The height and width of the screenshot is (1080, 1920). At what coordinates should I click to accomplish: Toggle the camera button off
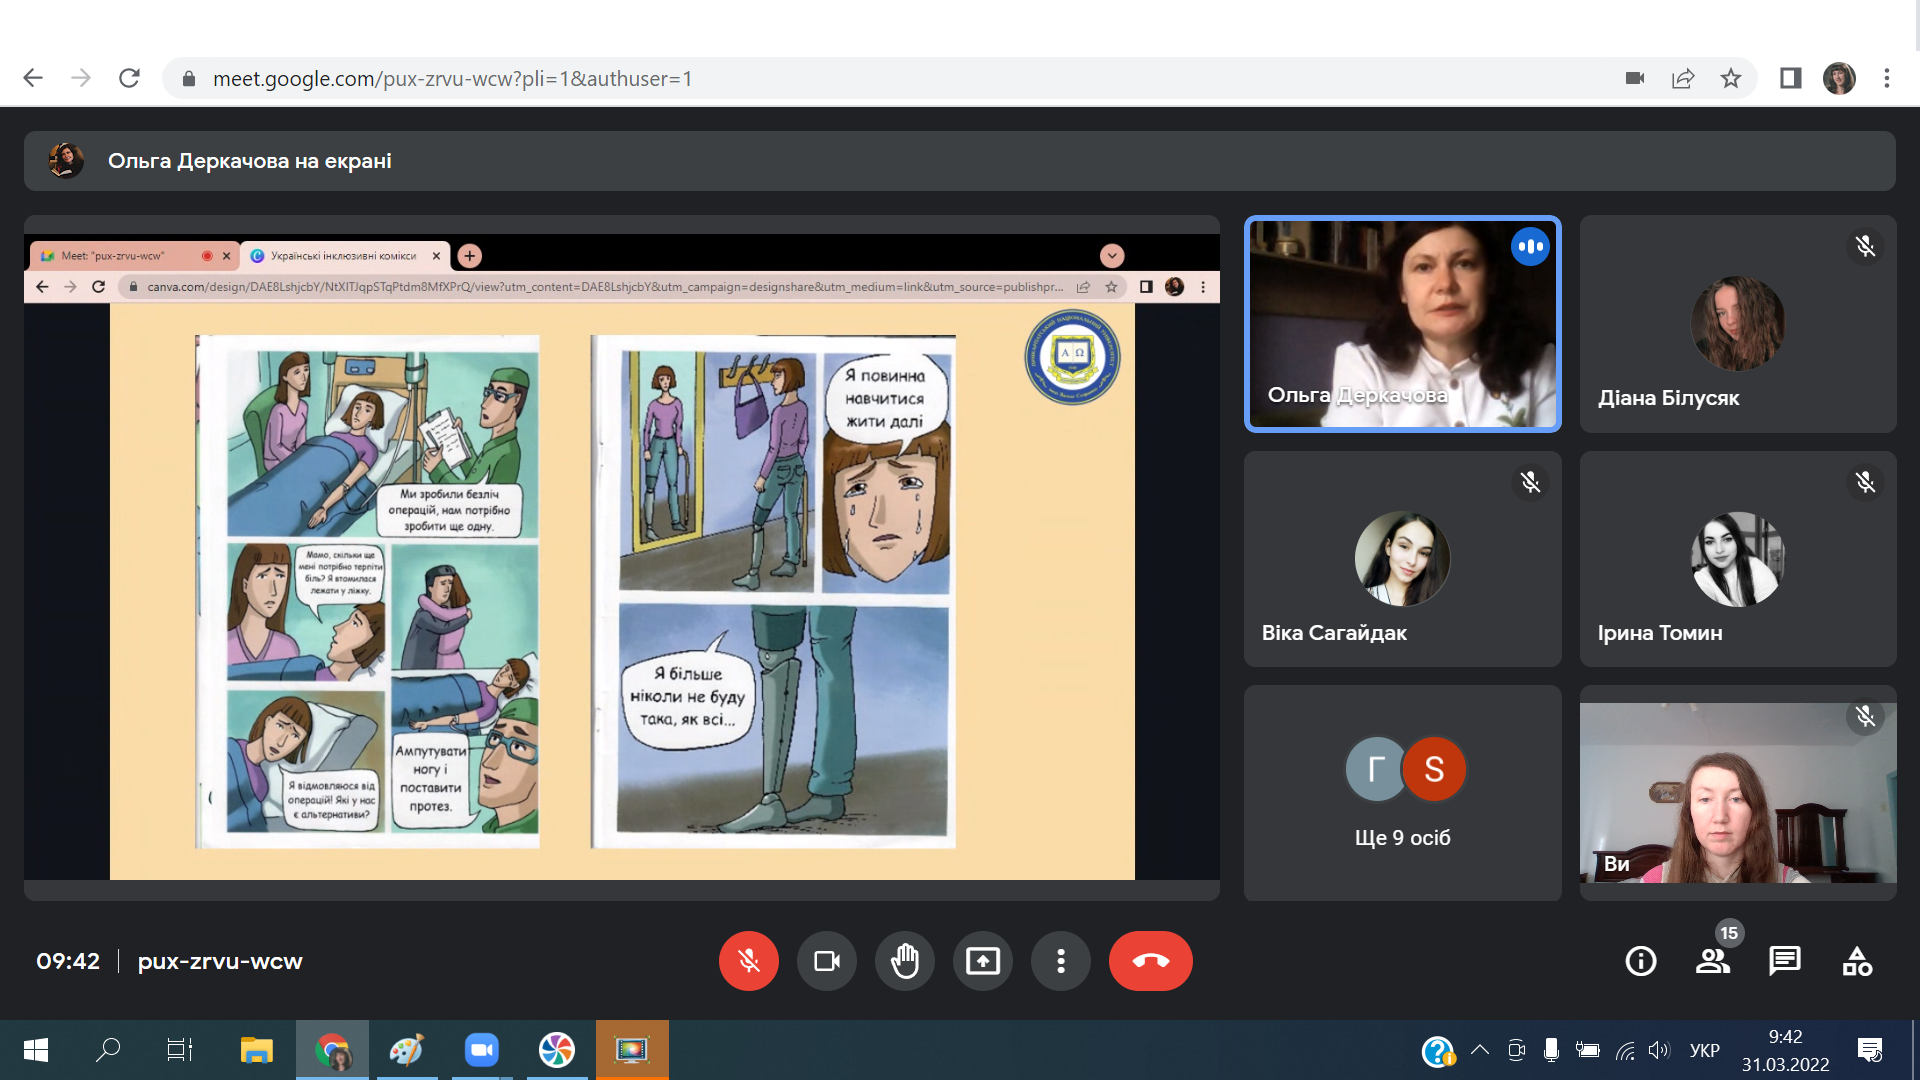[826, 961]
